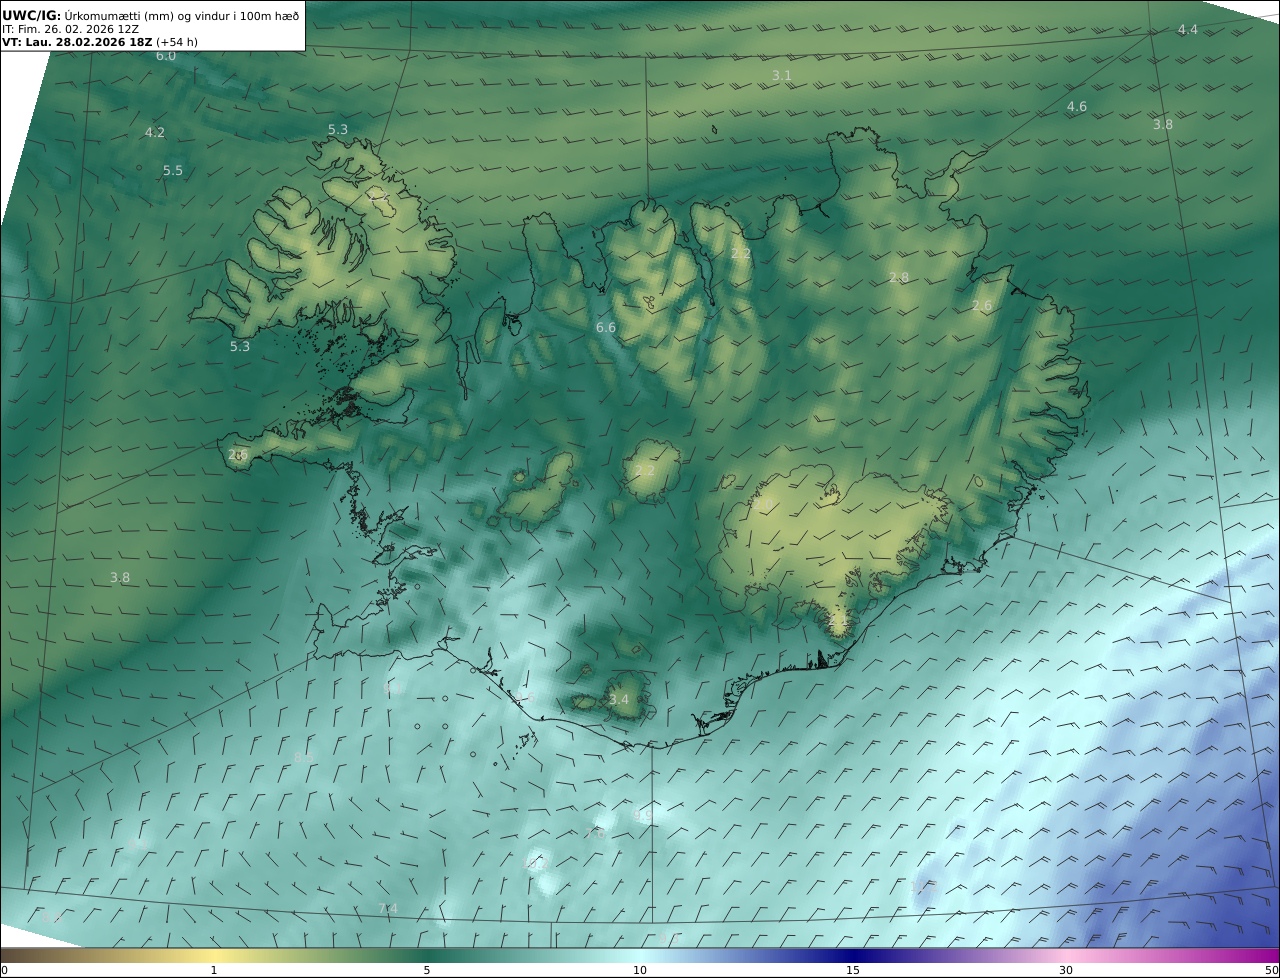Click the valid time "VT: Lau. 28.02.2026 18Z"

pos(77,42)
